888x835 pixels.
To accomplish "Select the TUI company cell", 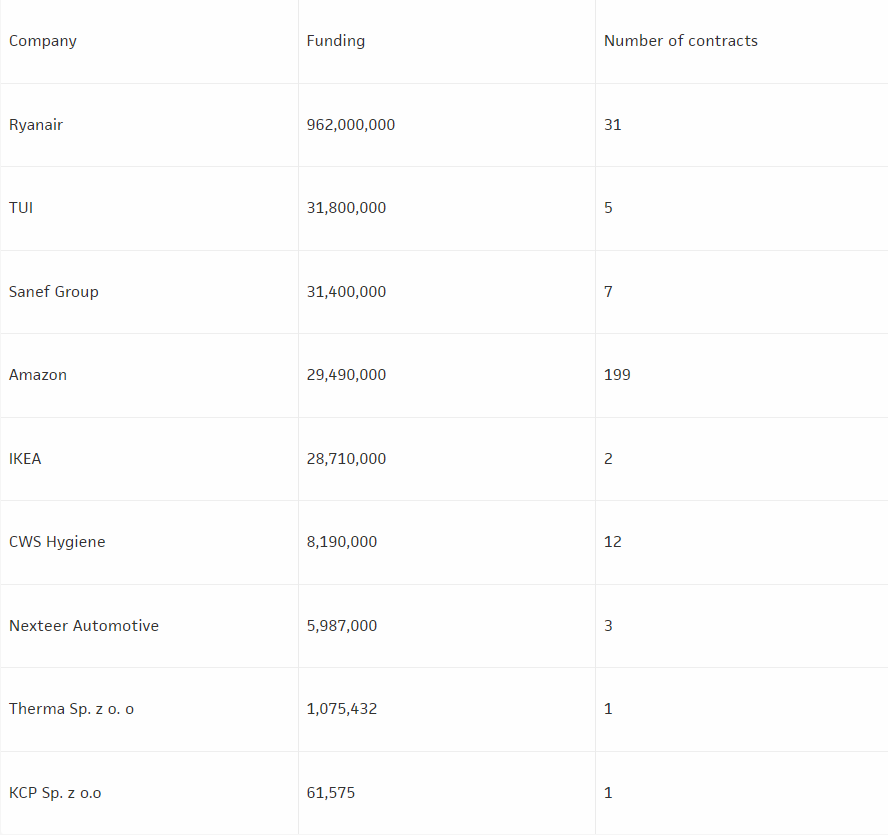I will point(21,208).
